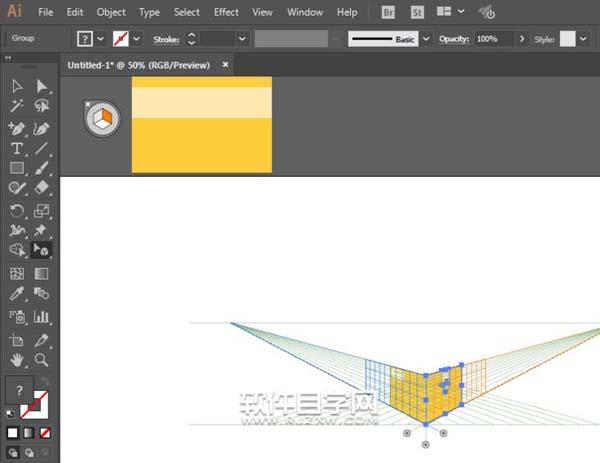Open the Help menu

tap(347, 12)
